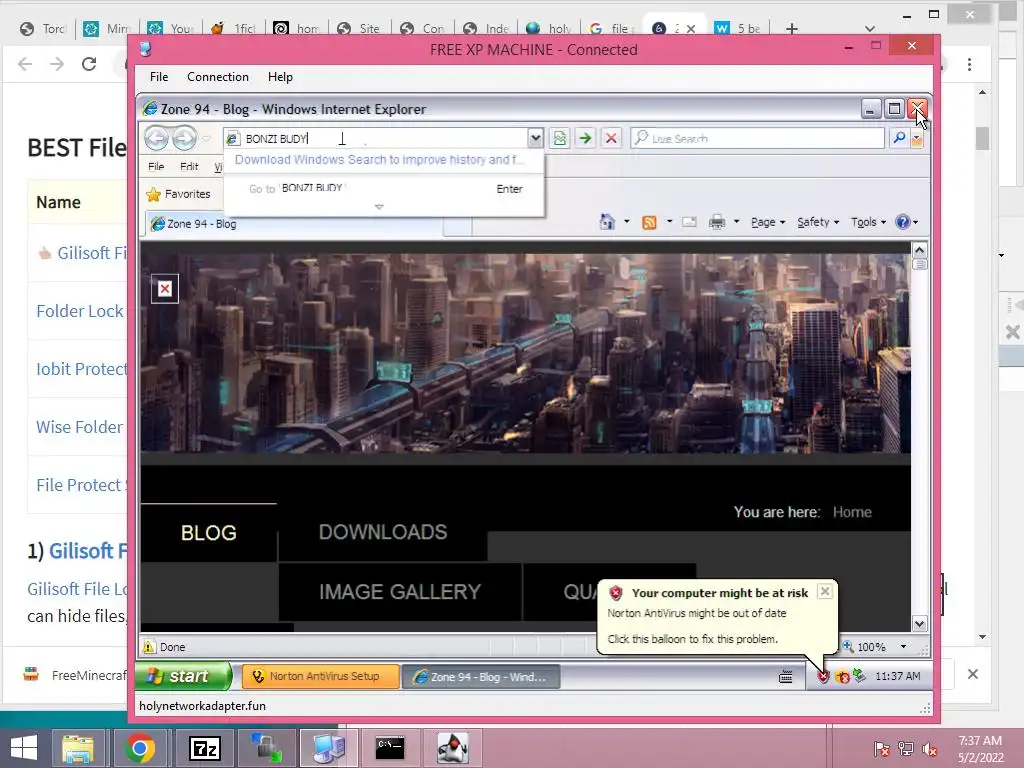The height and width of the screenshot is (768, 1024).
Task: Click the IE page scrollbar up arrow
Action: (x=920, y=251)
